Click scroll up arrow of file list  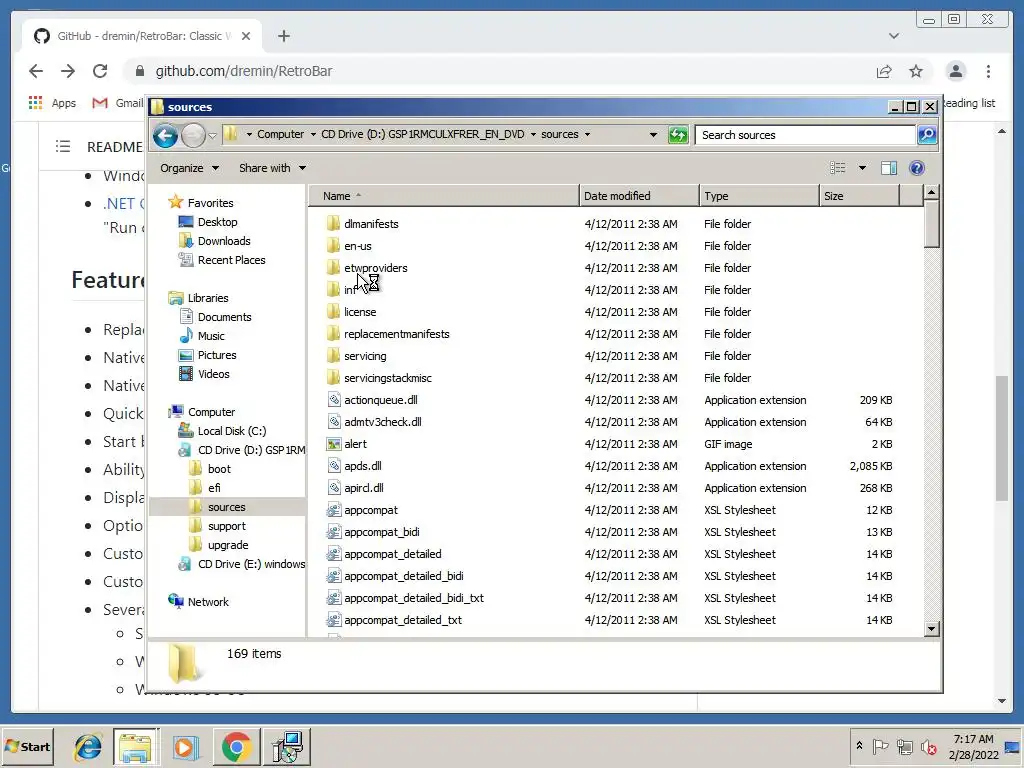click(932, 192)
